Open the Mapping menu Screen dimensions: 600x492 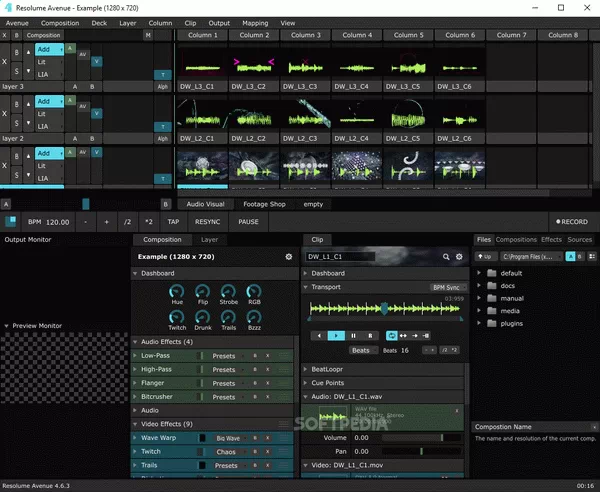pos(255,23)
